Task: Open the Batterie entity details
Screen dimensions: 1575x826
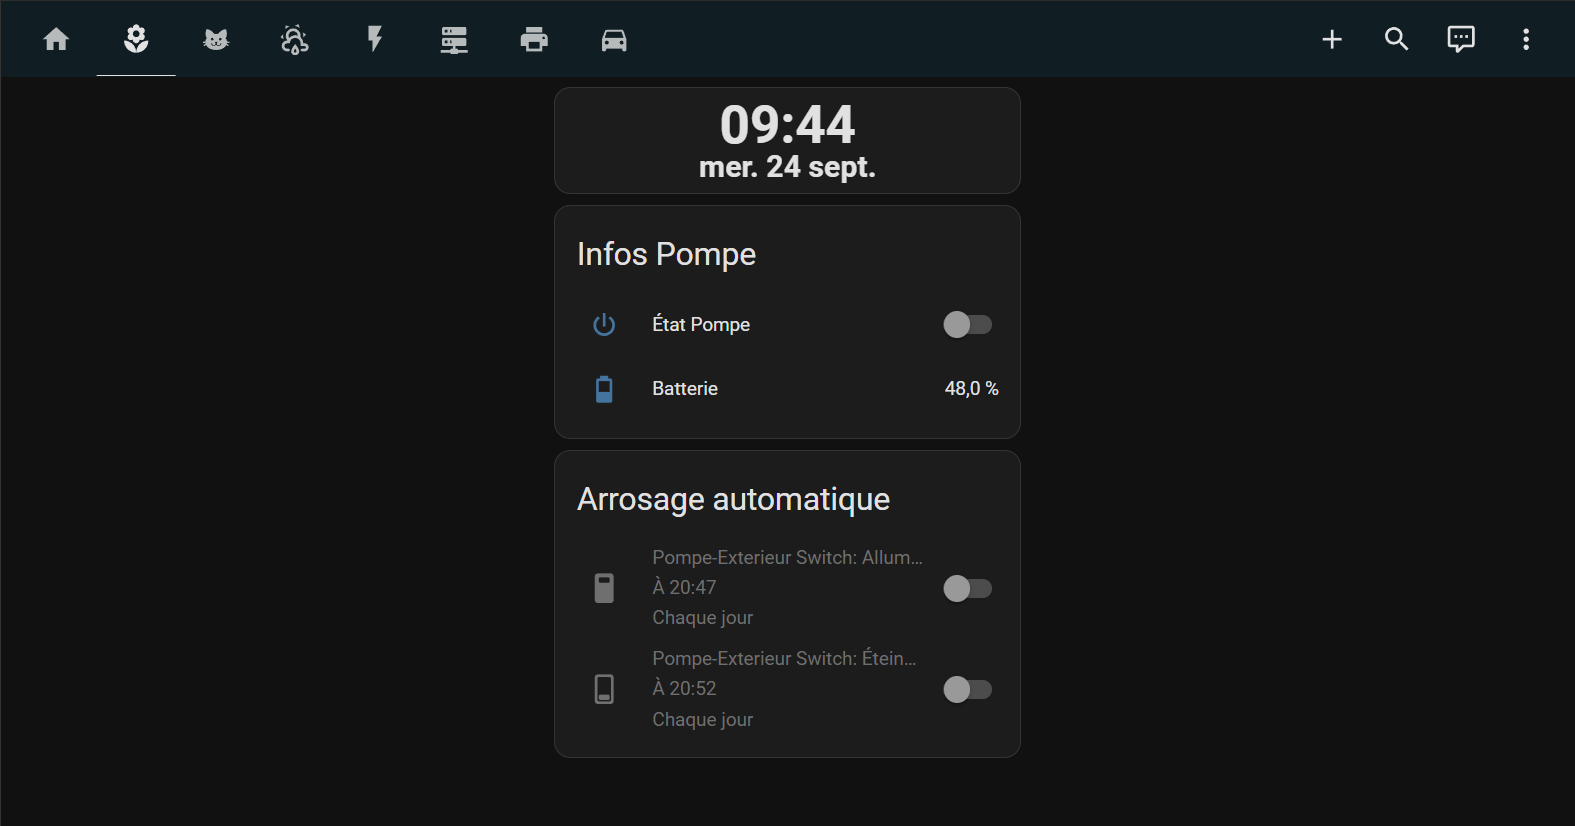Action: (686, 389)
